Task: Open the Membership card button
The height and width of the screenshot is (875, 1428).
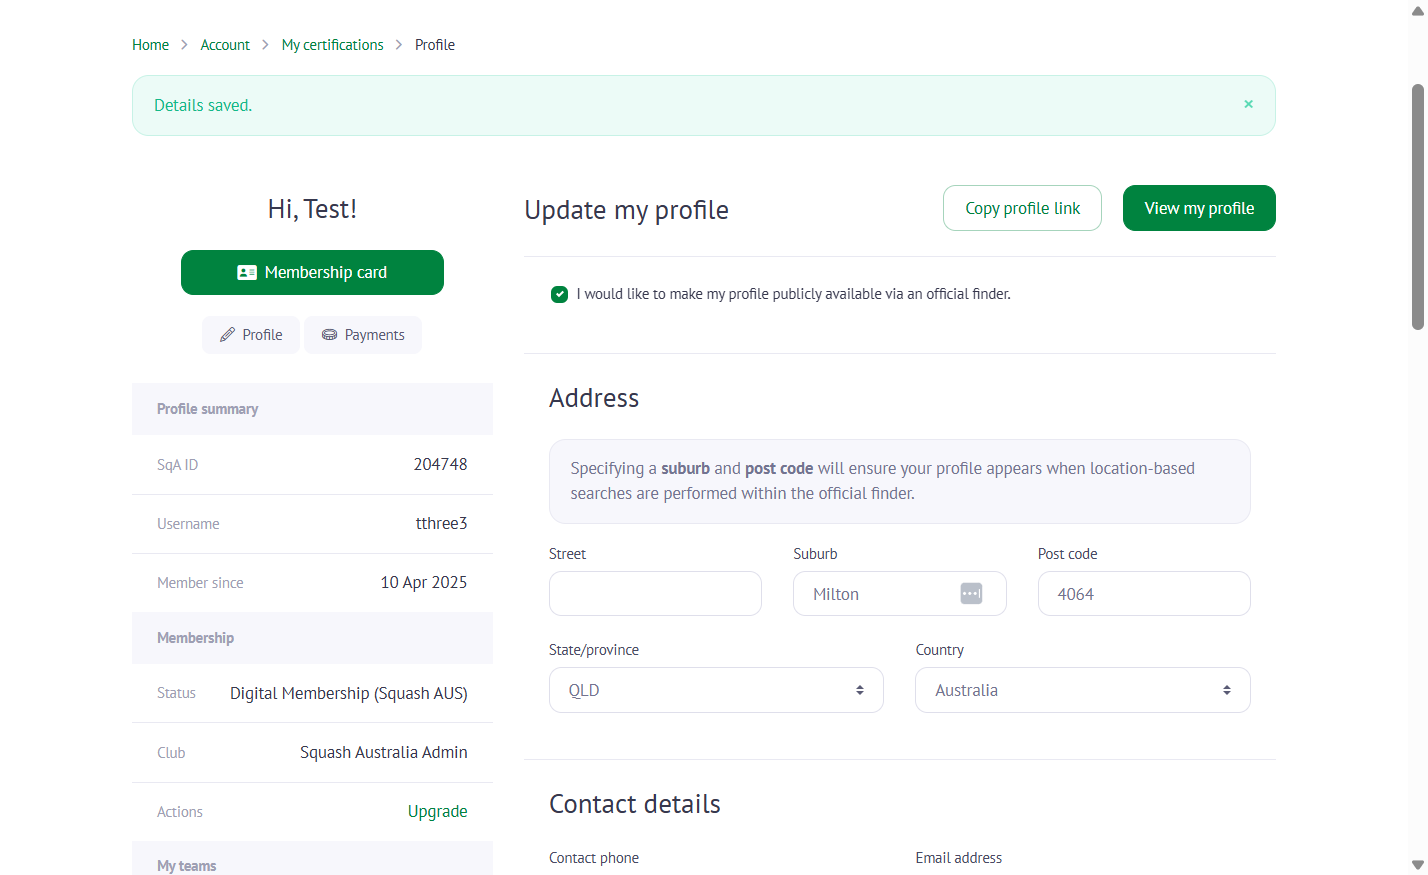Action: (312, 272)
